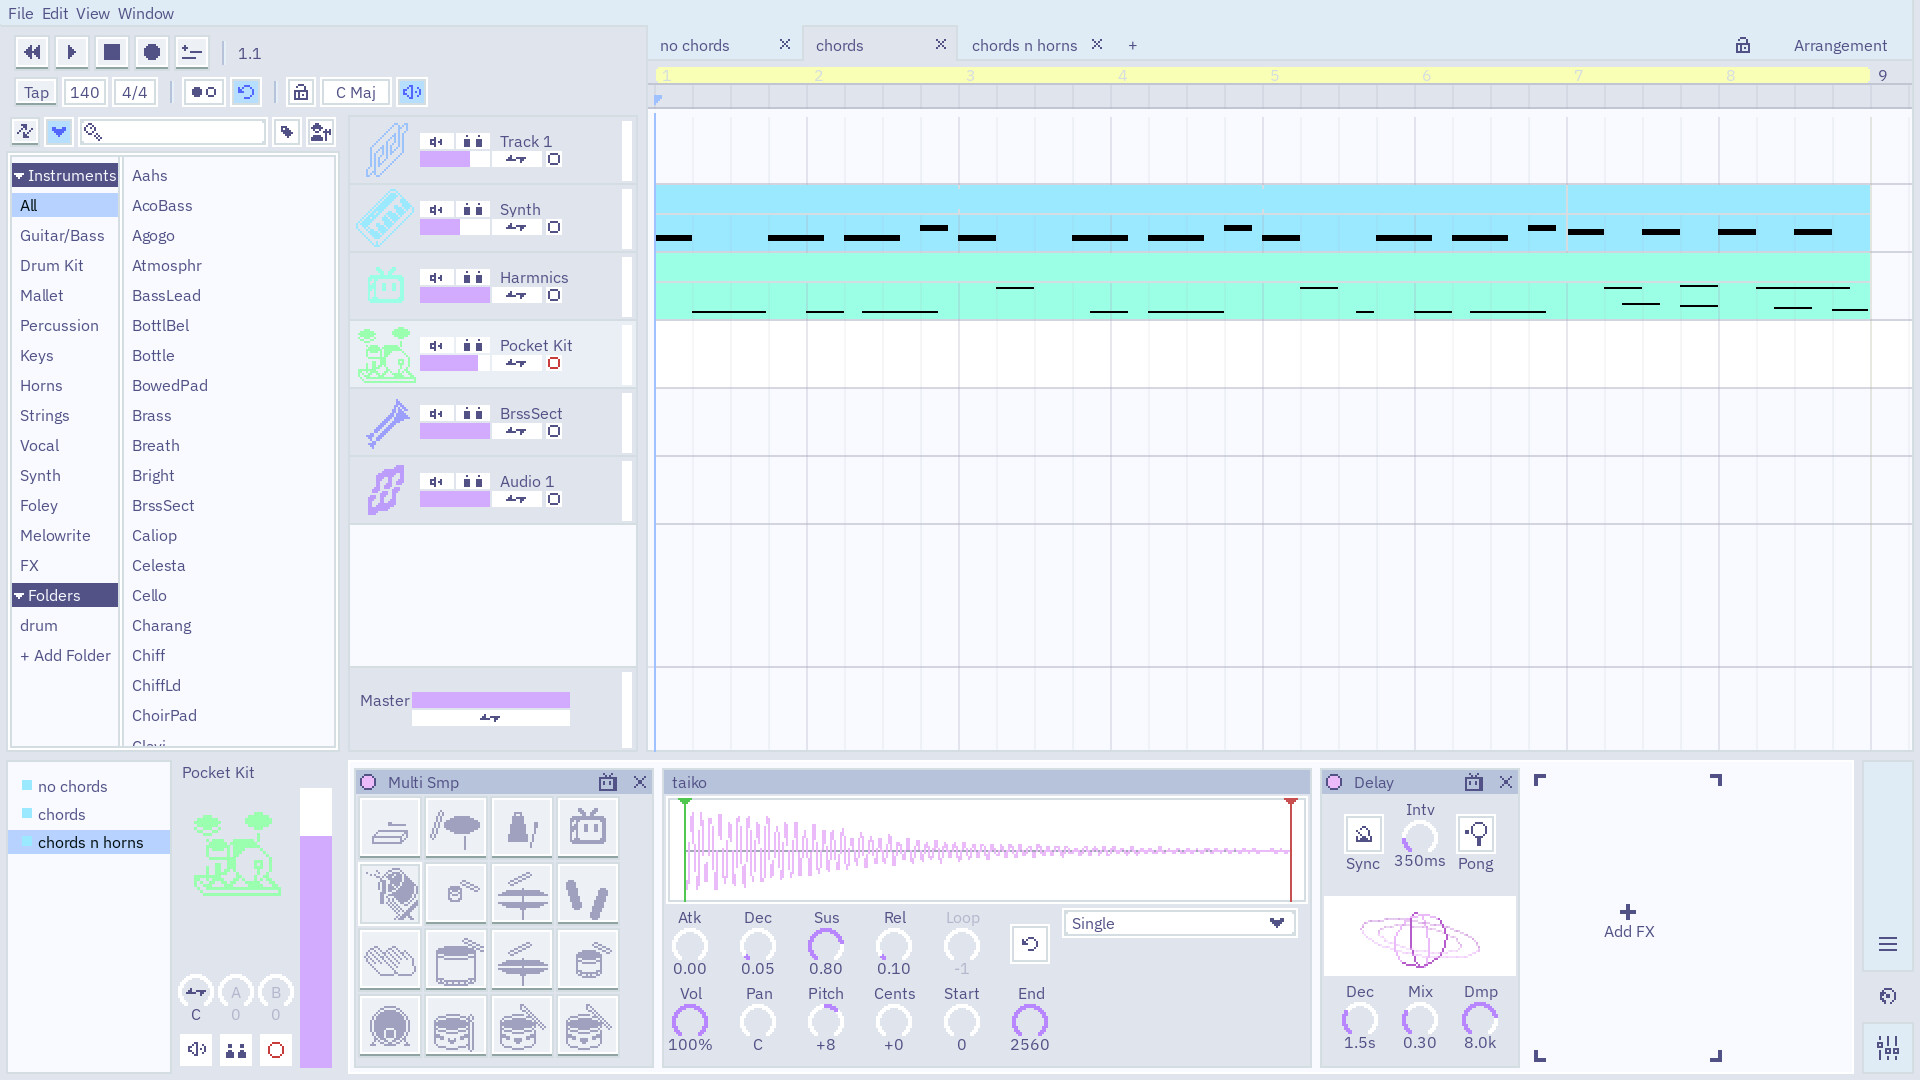Click the Harmnics track robot icon
Screen dimensions: 1920x1080
pos(386,286)
